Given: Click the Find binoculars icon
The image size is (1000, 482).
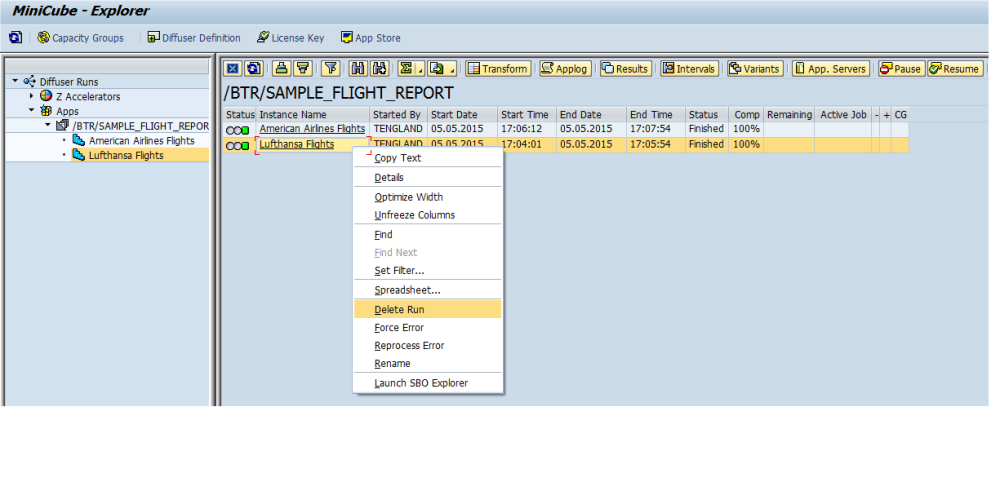Looking at the screenshot, I should click(358, 69).
